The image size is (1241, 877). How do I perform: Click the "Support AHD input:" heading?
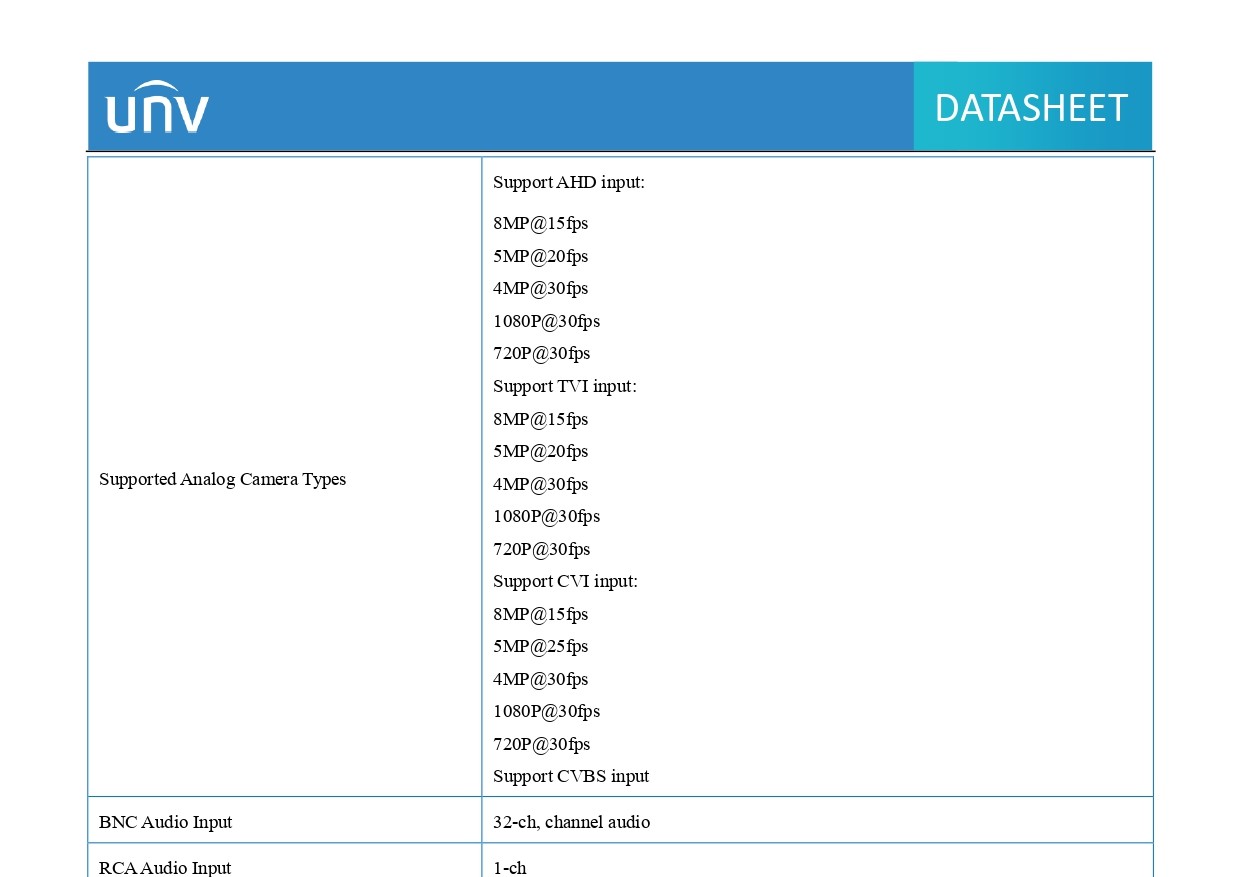point(569,182)
